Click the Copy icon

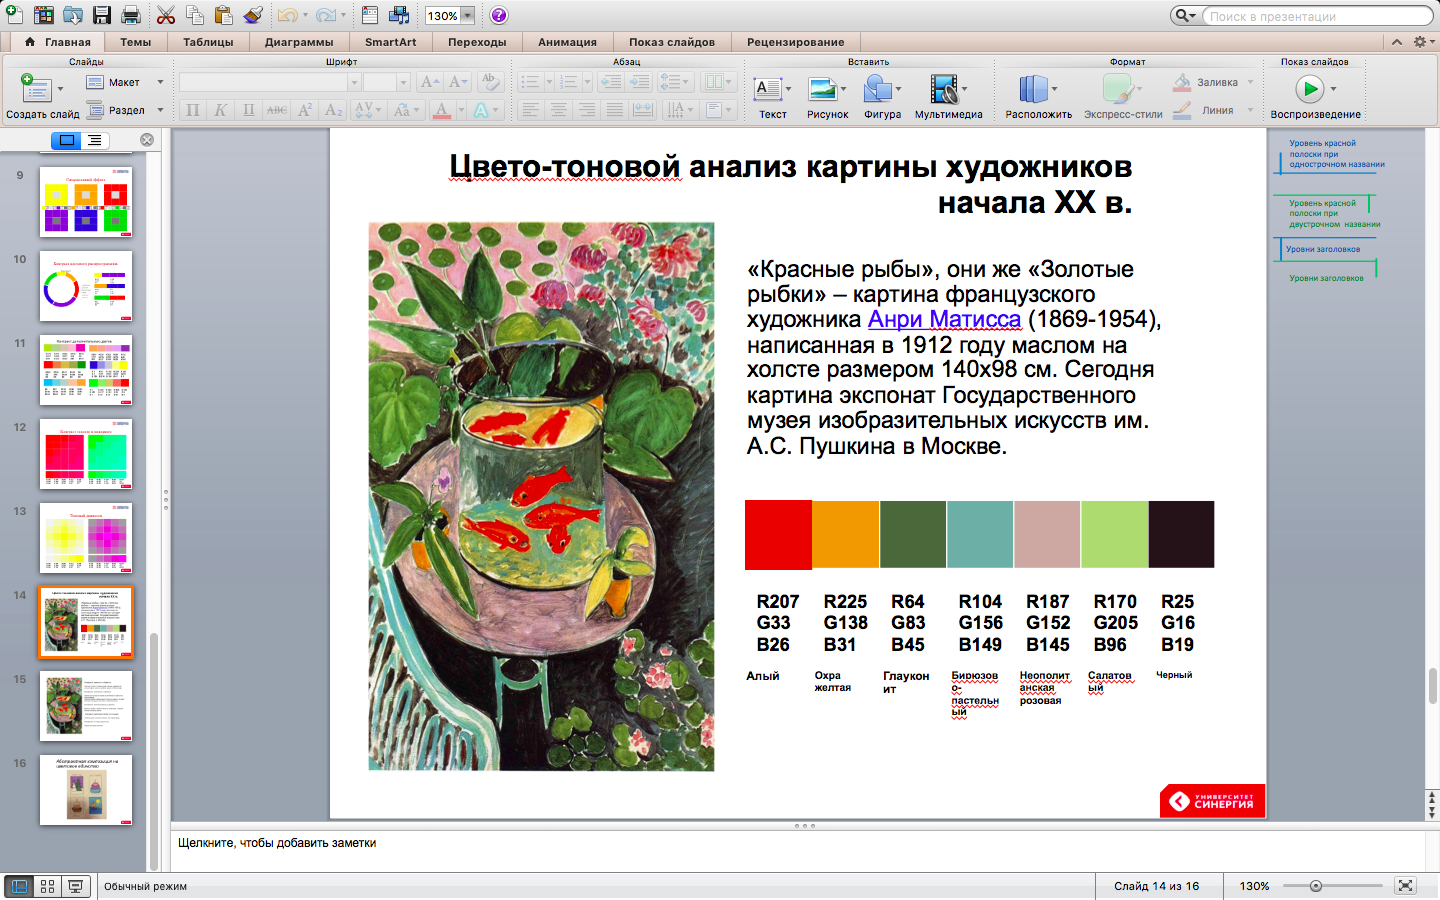pos(195,15)
